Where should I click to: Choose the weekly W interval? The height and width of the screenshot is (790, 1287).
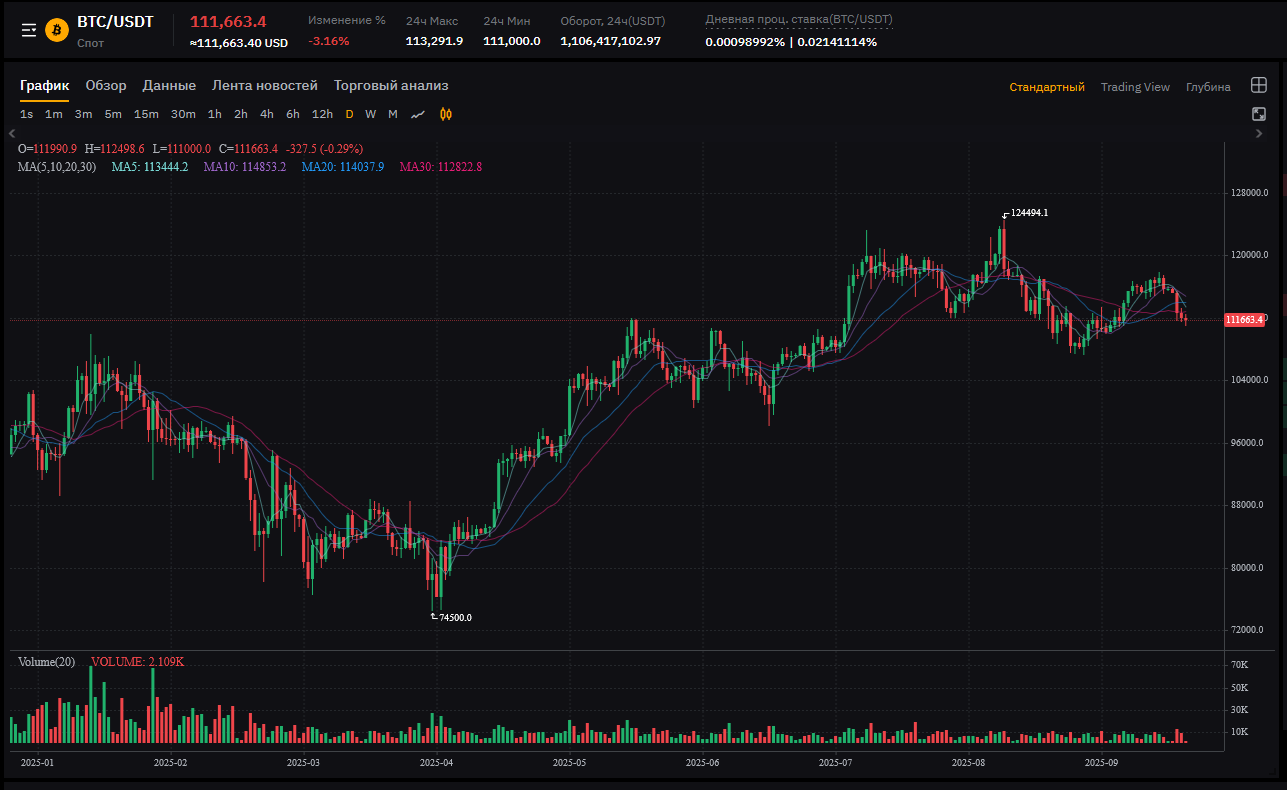click(370, 114)
